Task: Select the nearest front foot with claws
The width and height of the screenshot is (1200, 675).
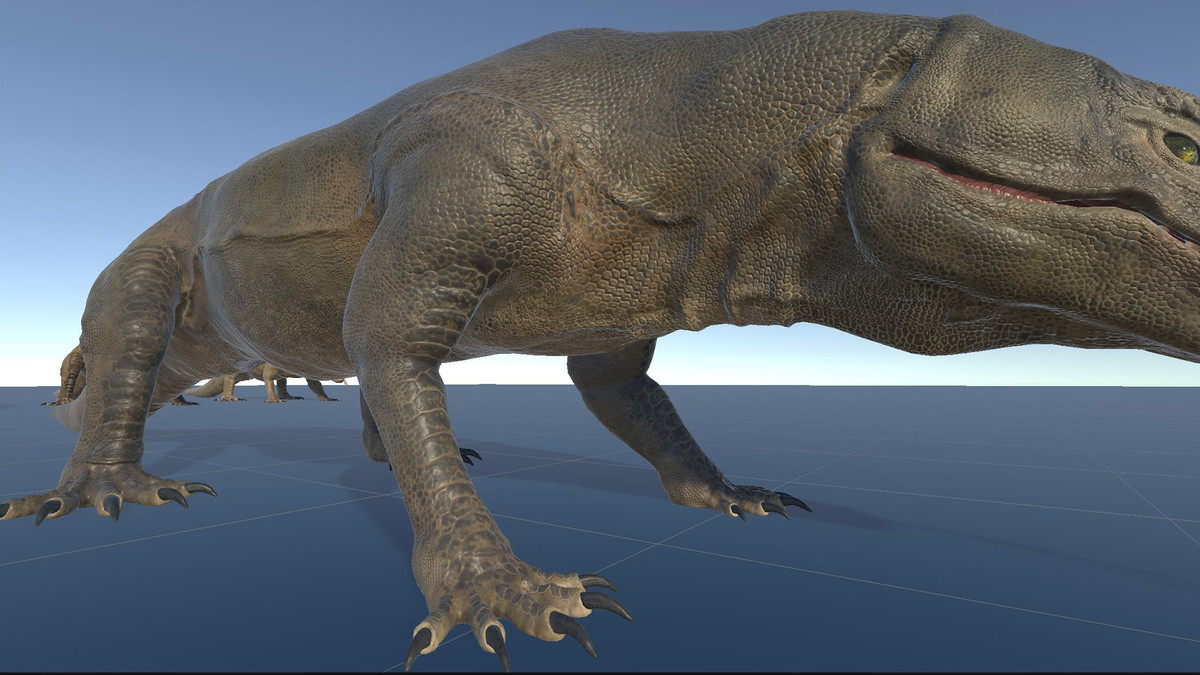Action: click(x=510, y=605)
